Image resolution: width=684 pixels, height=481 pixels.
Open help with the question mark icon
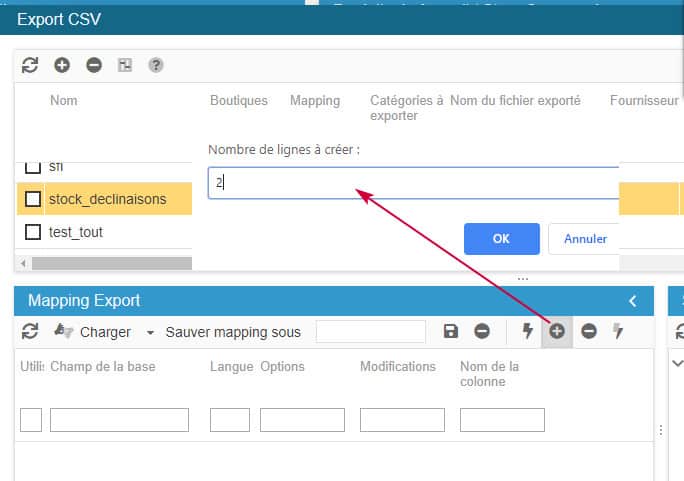point(156,65)
